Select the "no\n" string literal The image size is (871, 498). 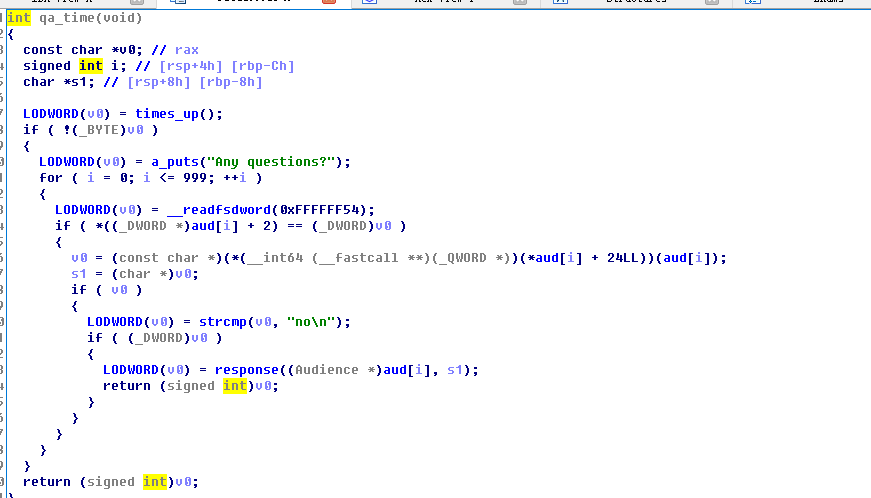point(311,322)
